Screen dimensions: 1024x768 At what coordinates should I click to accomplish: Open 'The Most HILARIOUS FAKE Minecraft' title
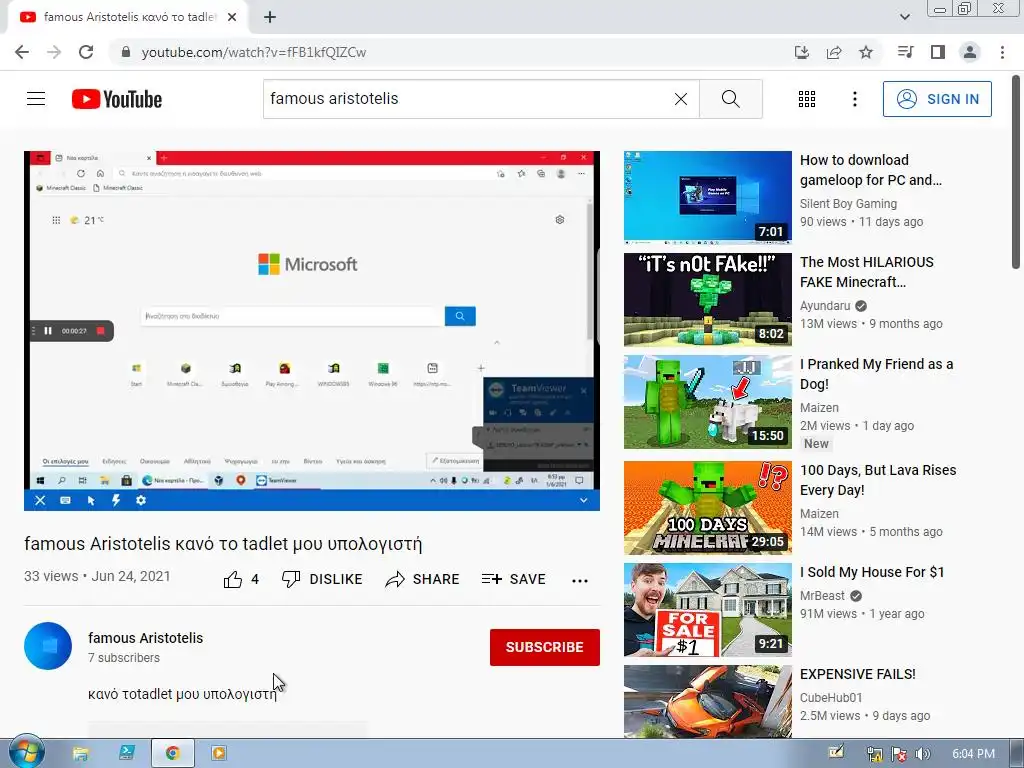[x=867, y=272]
